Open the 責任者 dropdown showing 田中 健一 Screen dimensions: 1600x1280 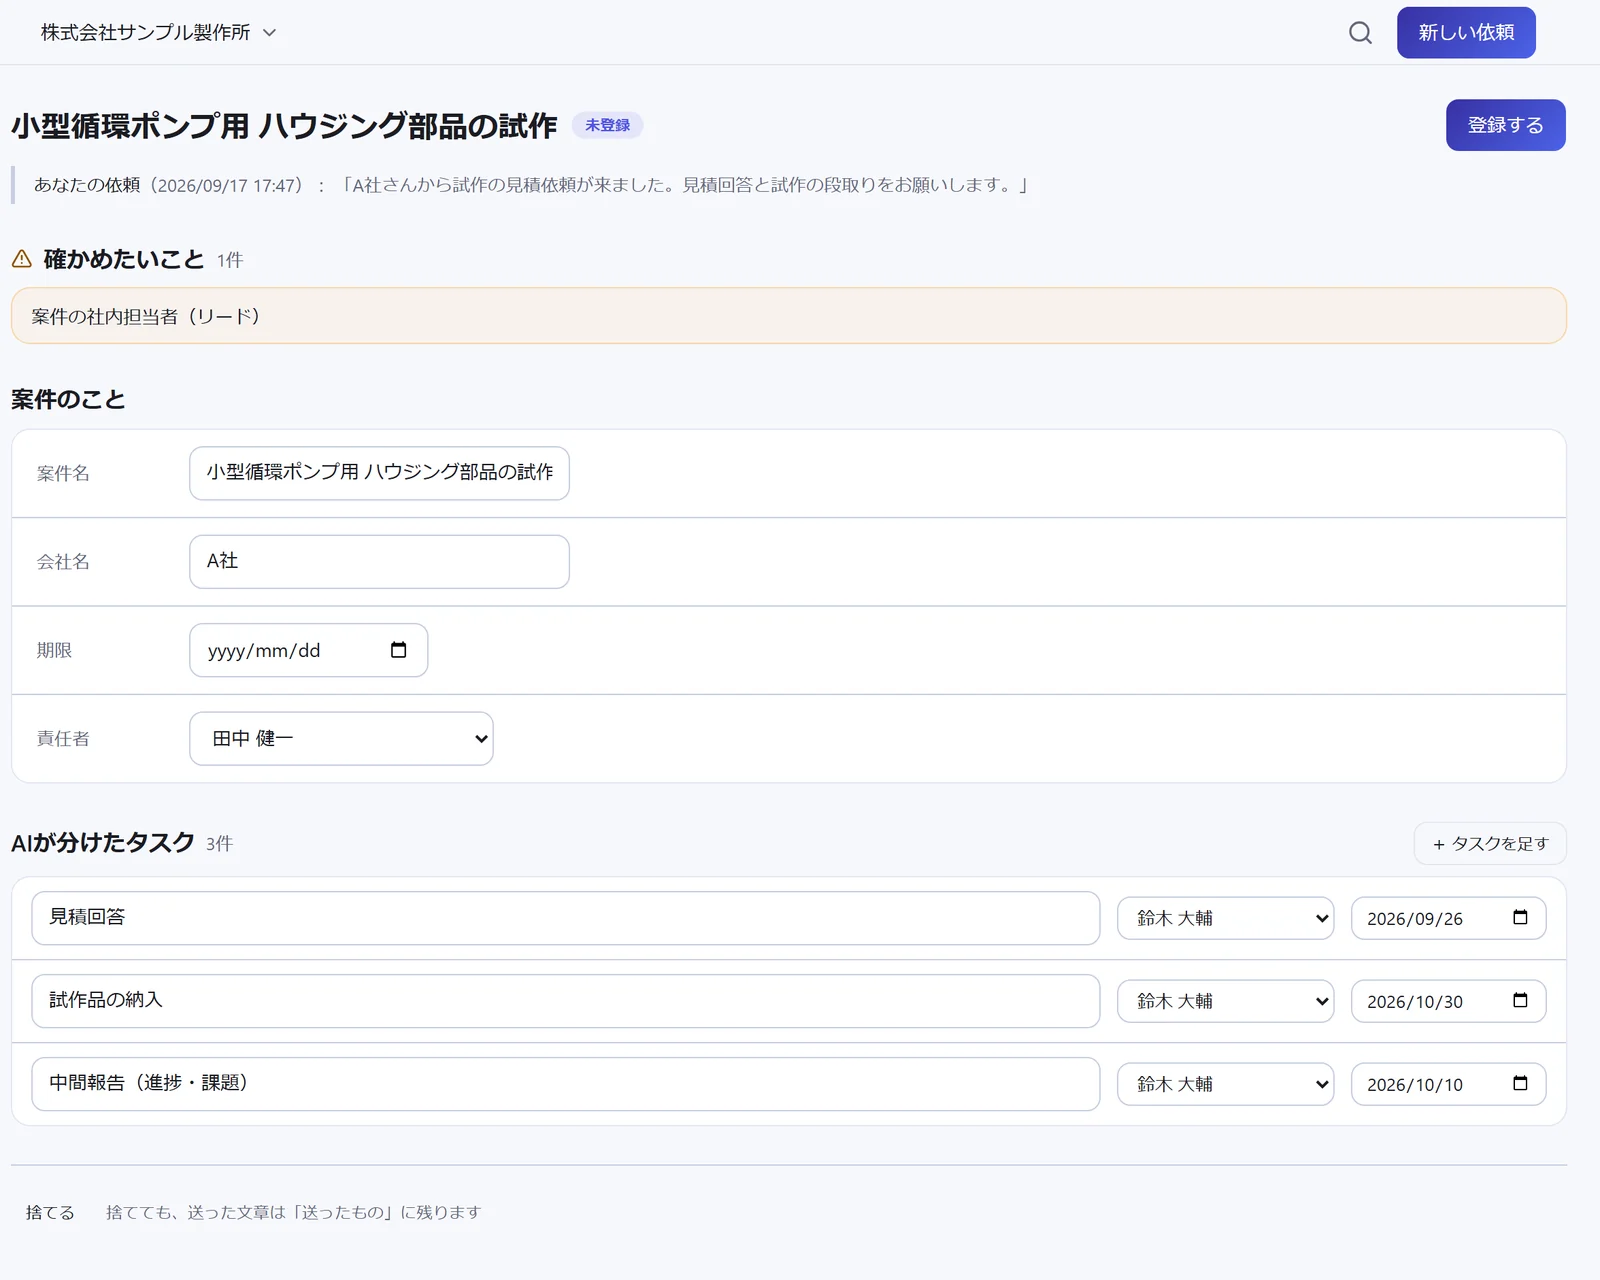(x=341, y=739)
